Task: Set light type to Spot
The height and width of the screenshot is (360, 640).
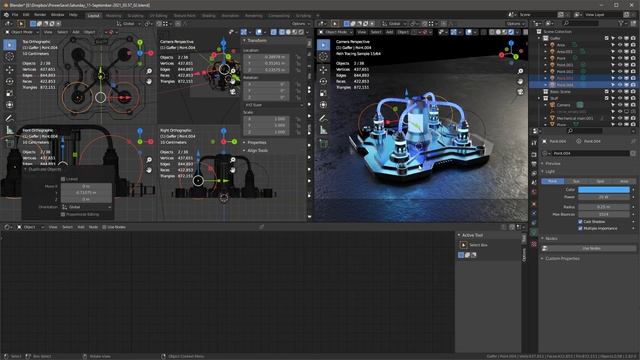Action: pos(600,181)
